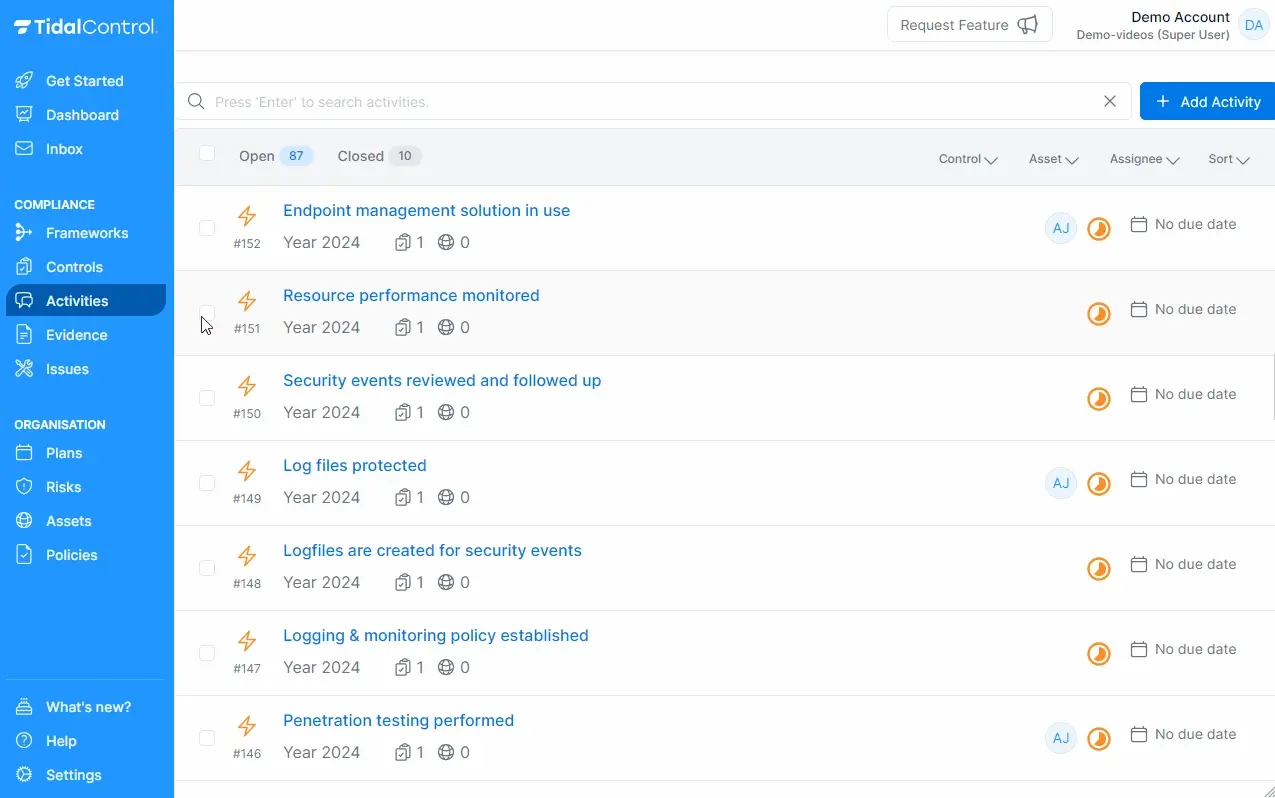Click the DA account avatar

coord(1254,25)
